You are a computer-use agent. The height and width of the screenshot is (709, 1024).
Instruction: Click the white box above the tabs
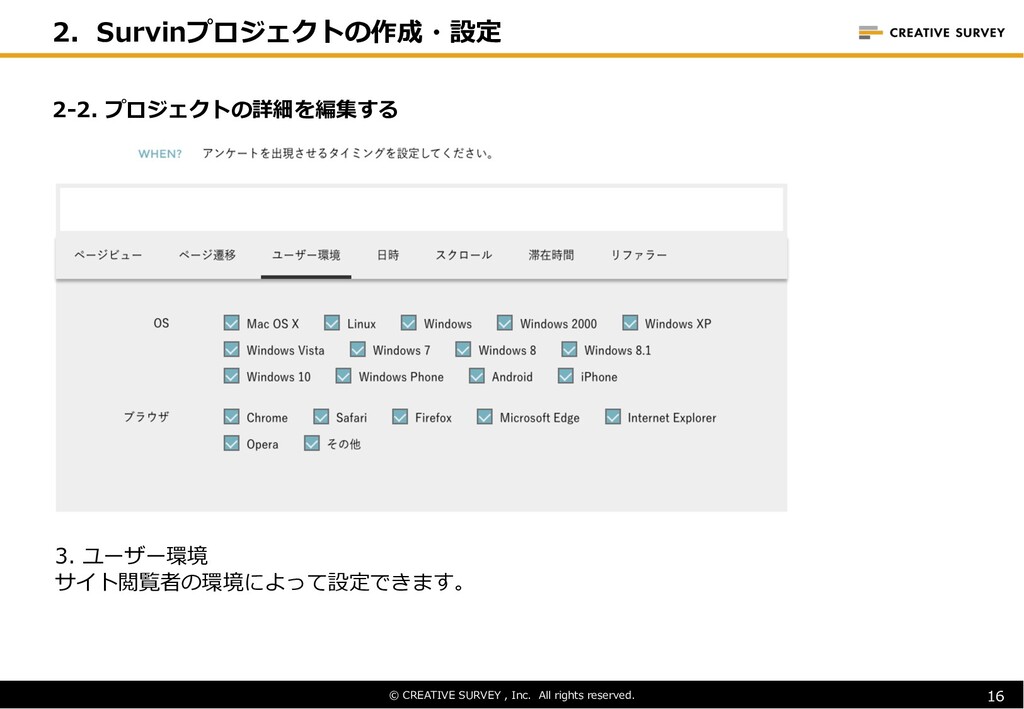[421, 209]
